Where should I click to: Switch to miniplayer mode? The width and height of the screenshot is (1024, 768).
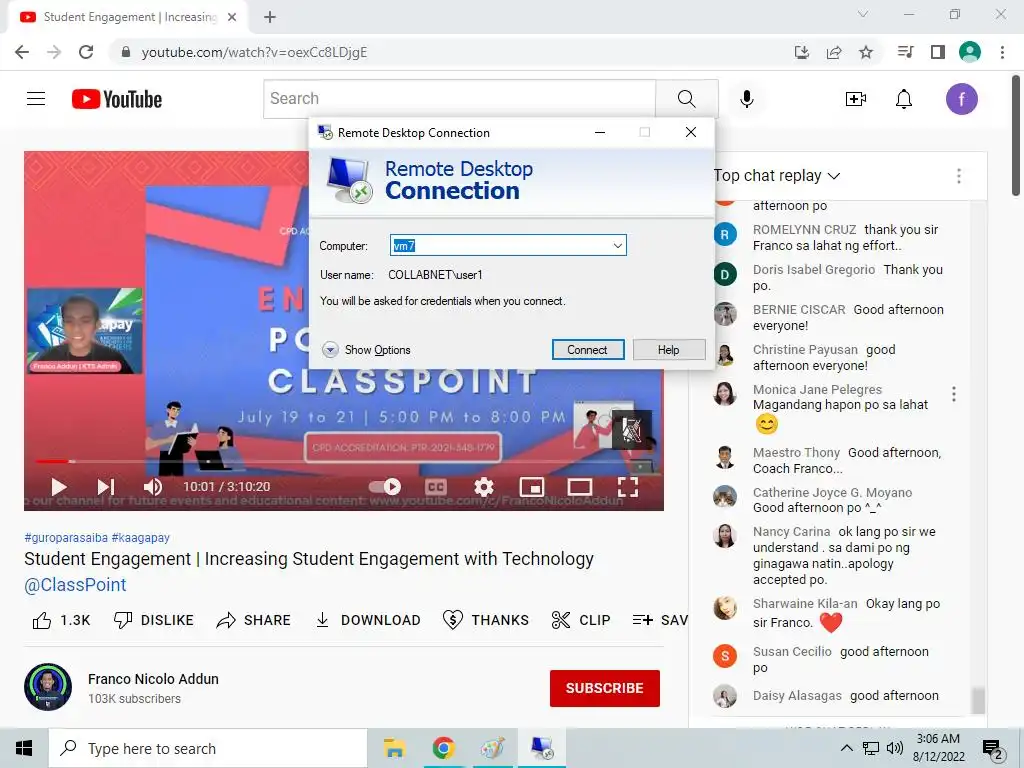click(532, 487)
